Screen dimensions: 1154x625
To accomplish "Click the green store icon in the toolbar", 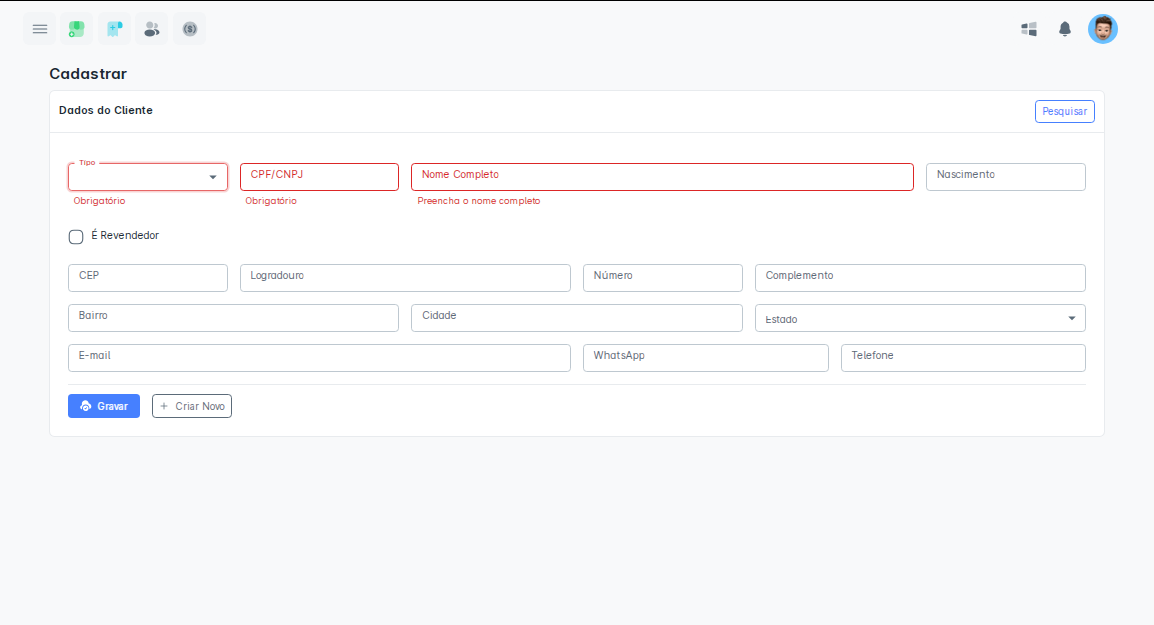I will pos(77,29).
